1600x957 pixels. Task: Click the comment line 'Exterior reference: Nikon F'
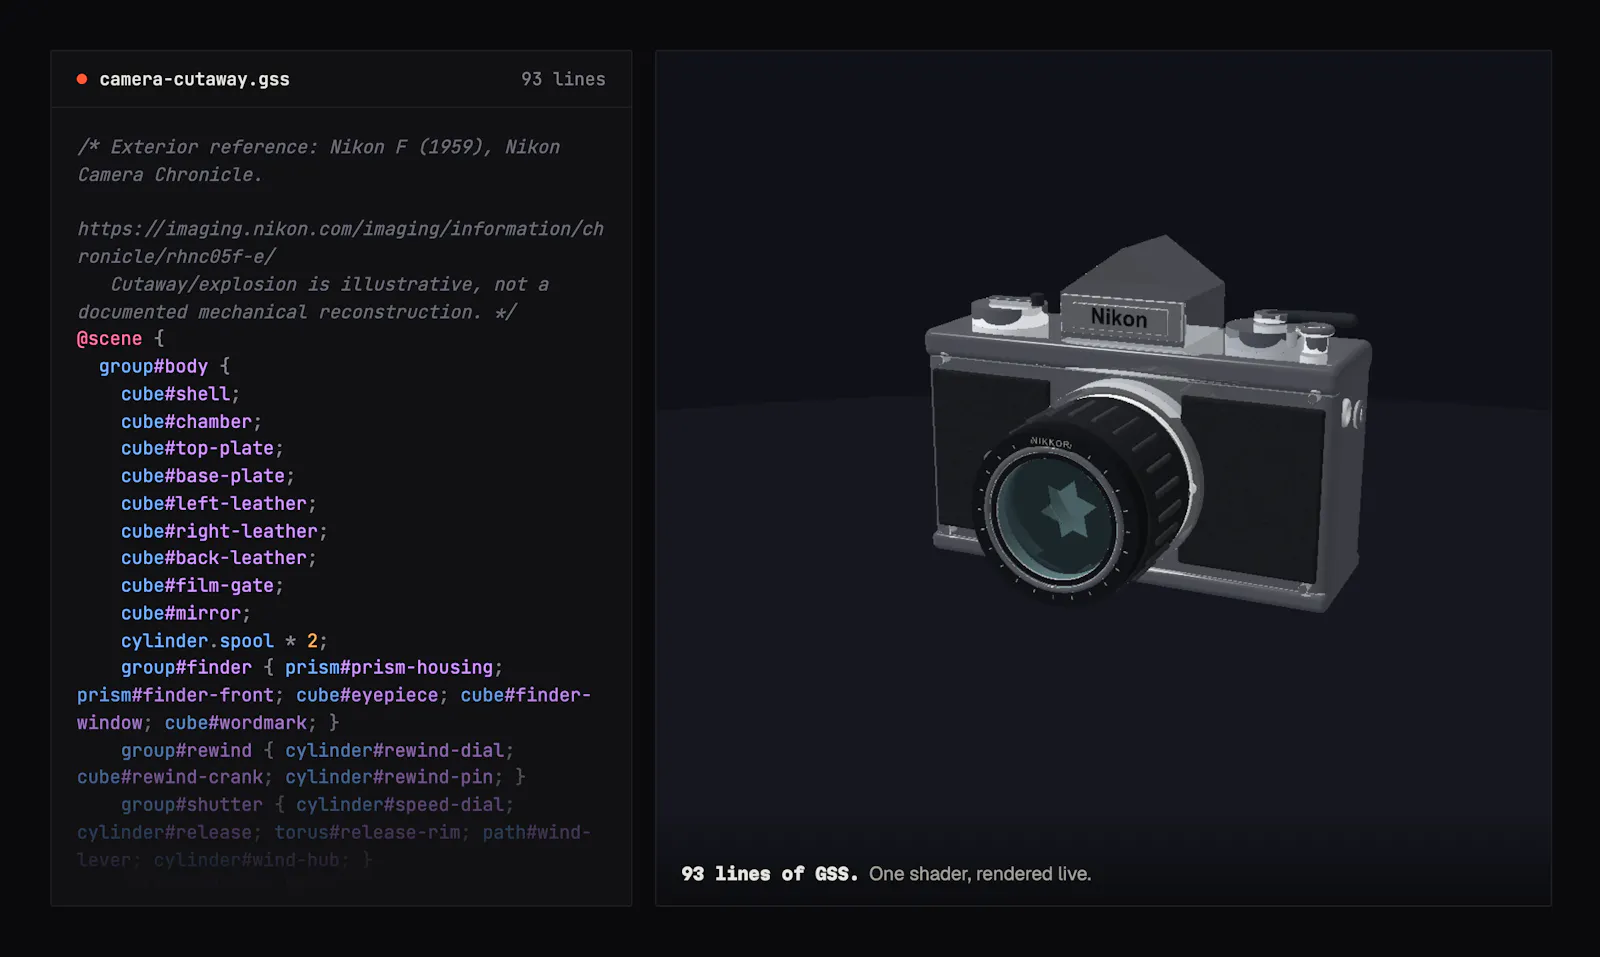click(318, 161)
